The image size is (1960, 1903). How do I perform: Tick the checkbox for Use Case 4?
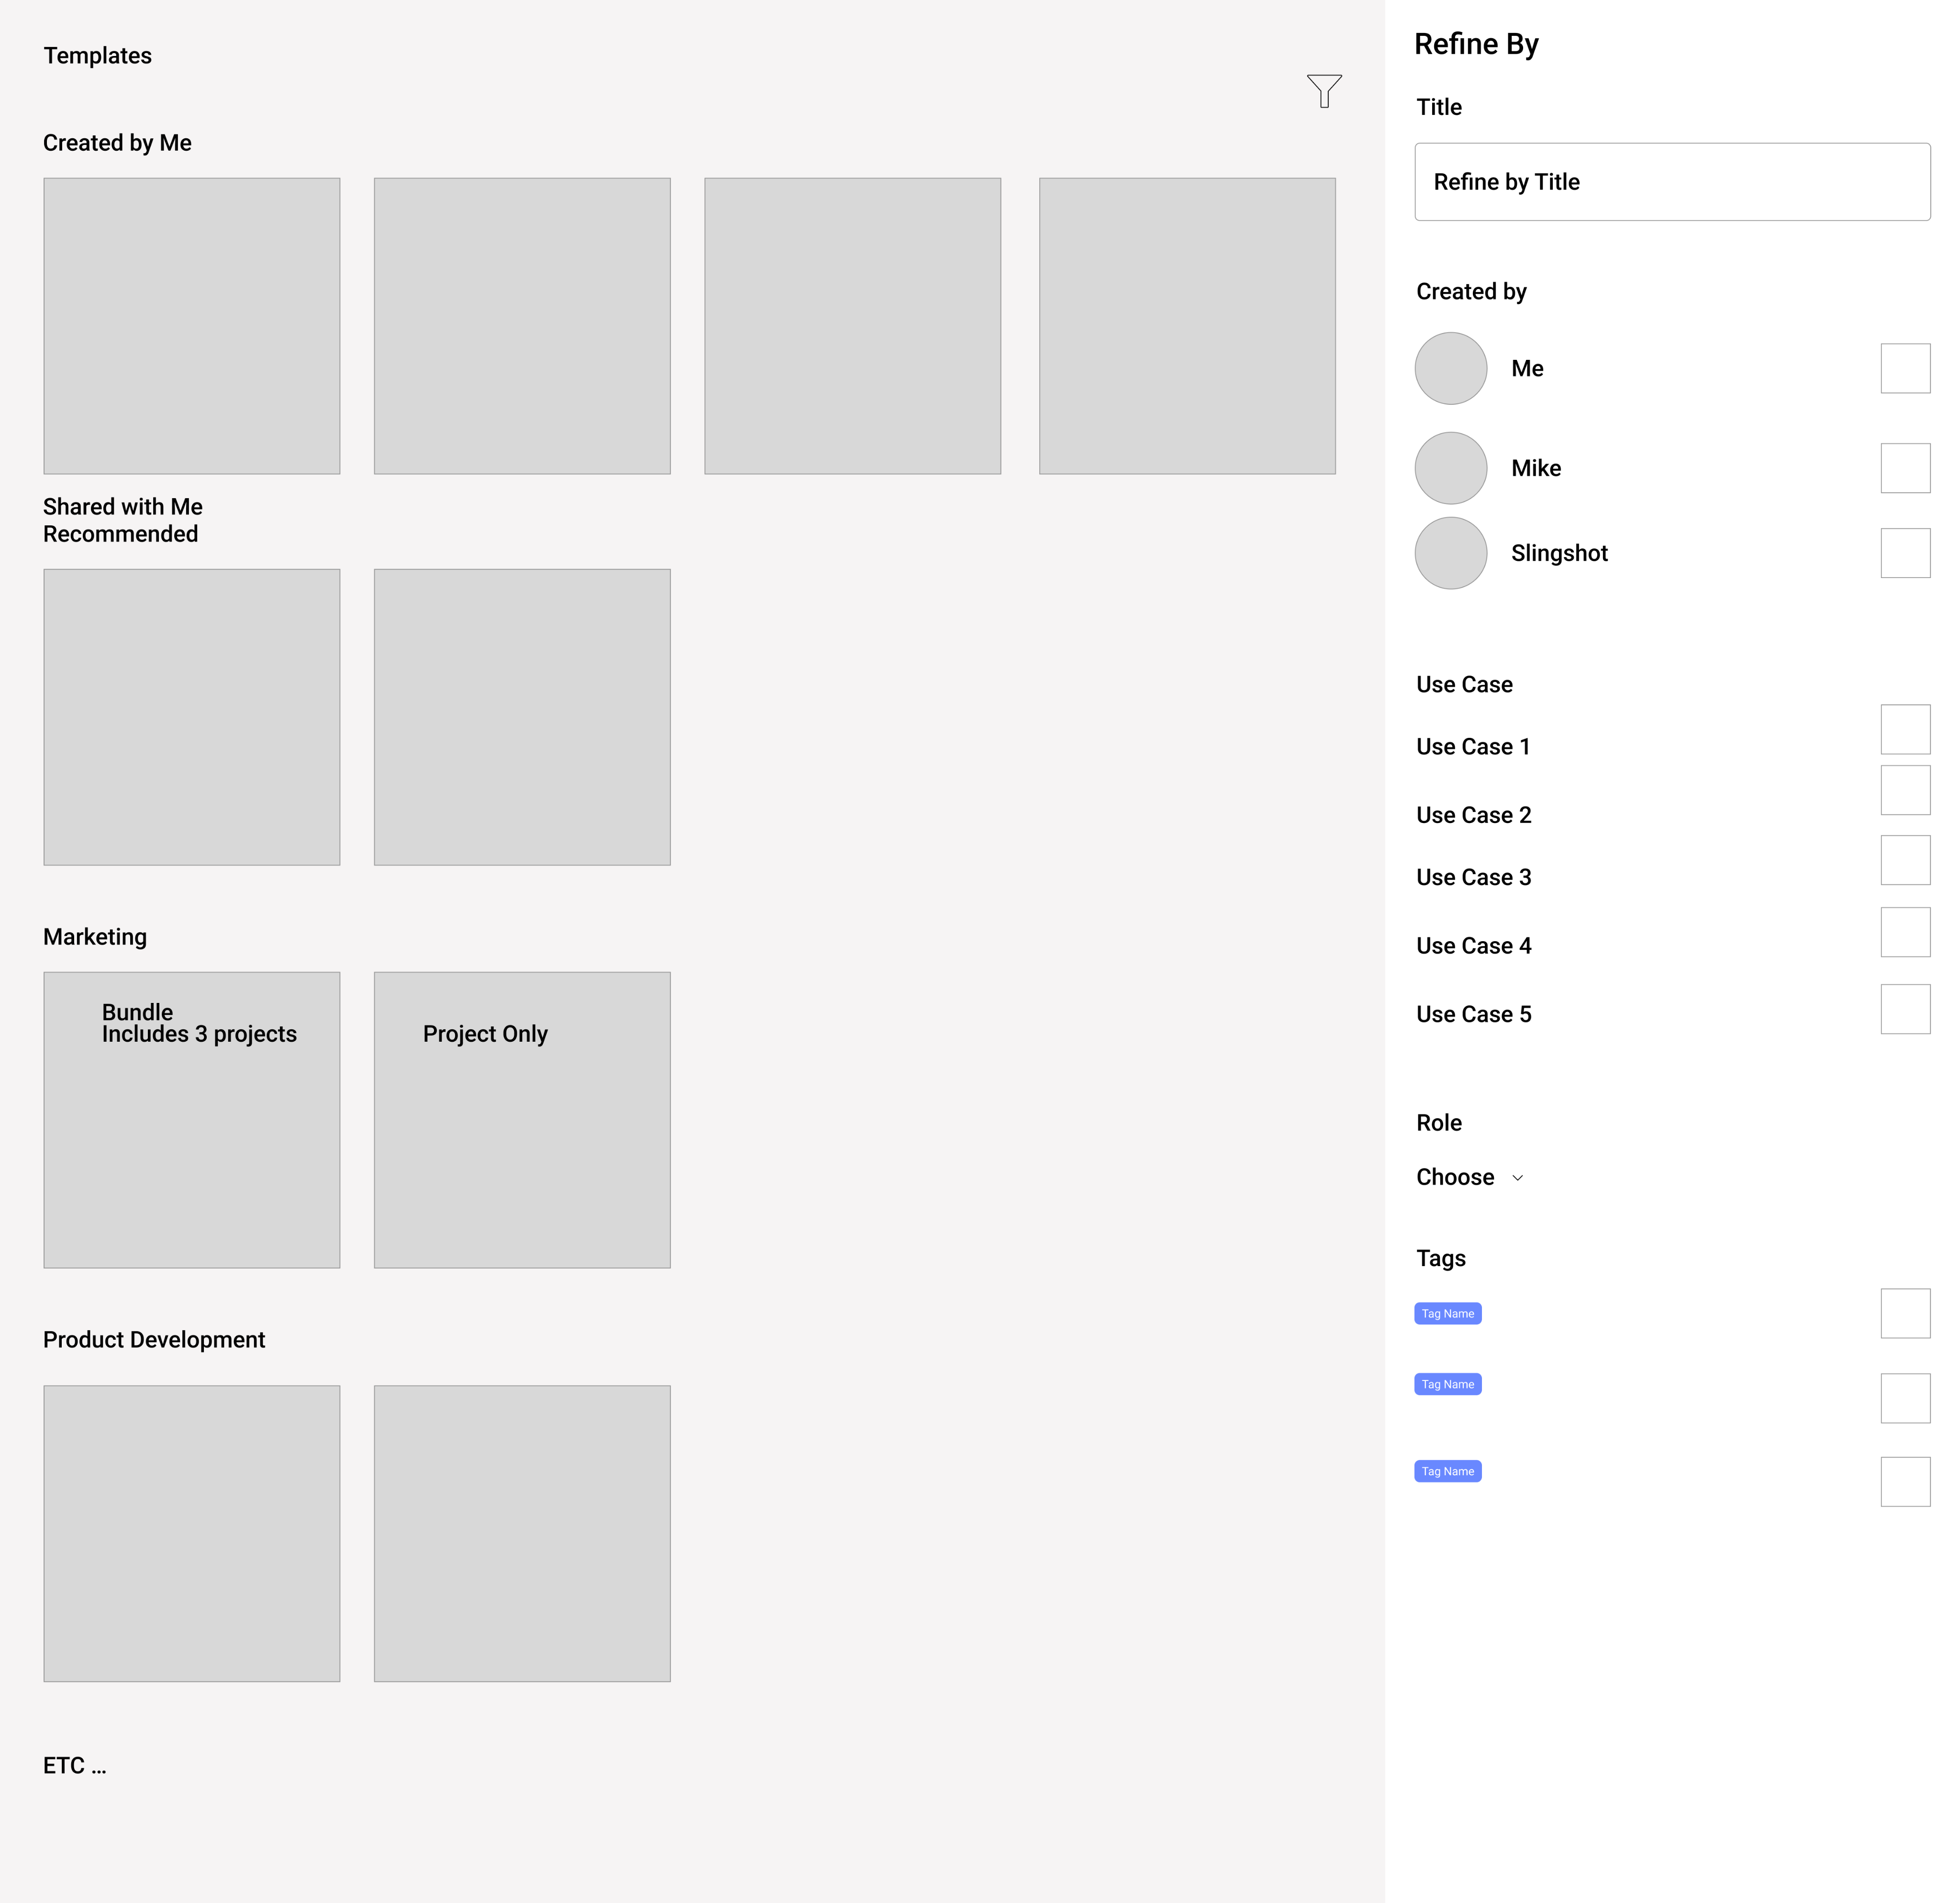1905,932
